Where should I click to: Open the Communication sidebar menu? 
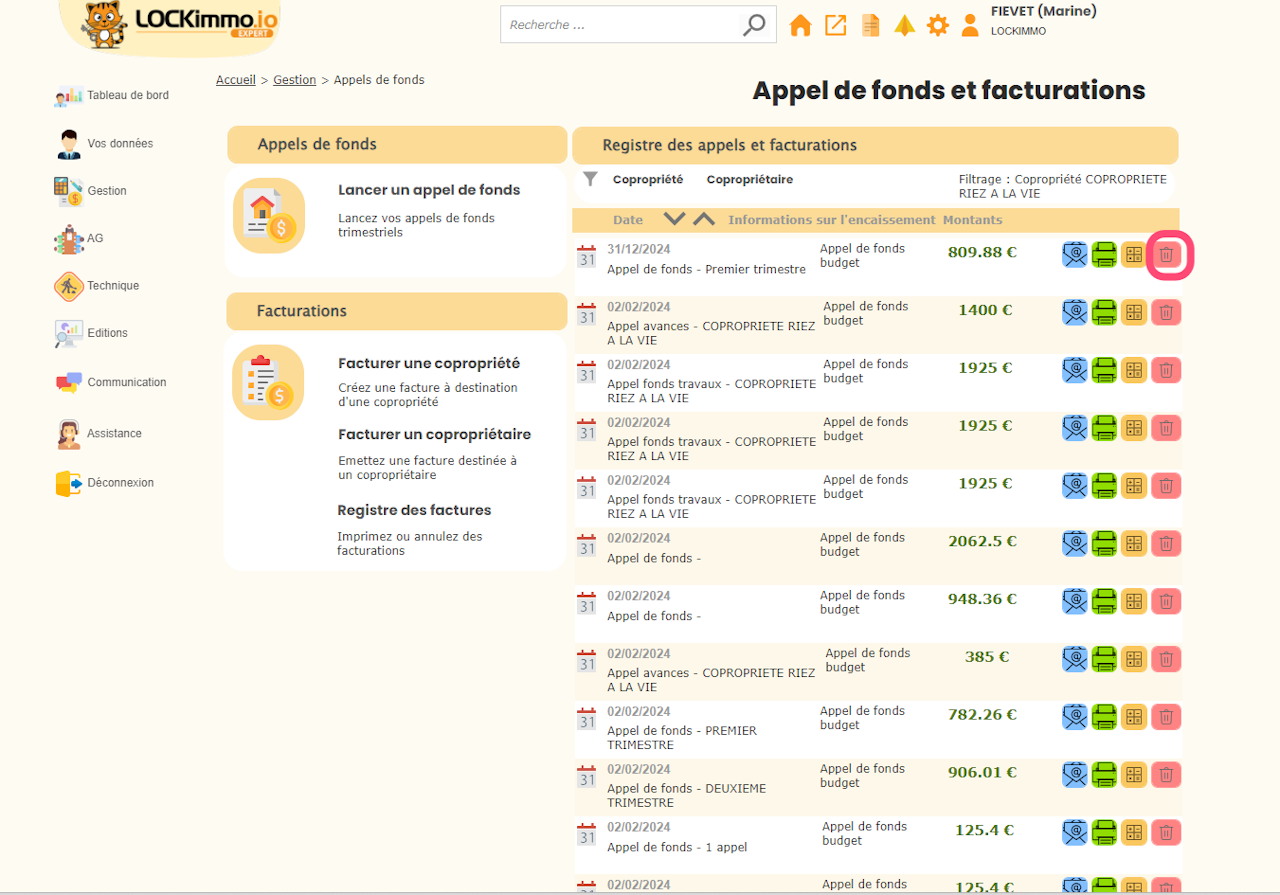[x=126, y=383]
